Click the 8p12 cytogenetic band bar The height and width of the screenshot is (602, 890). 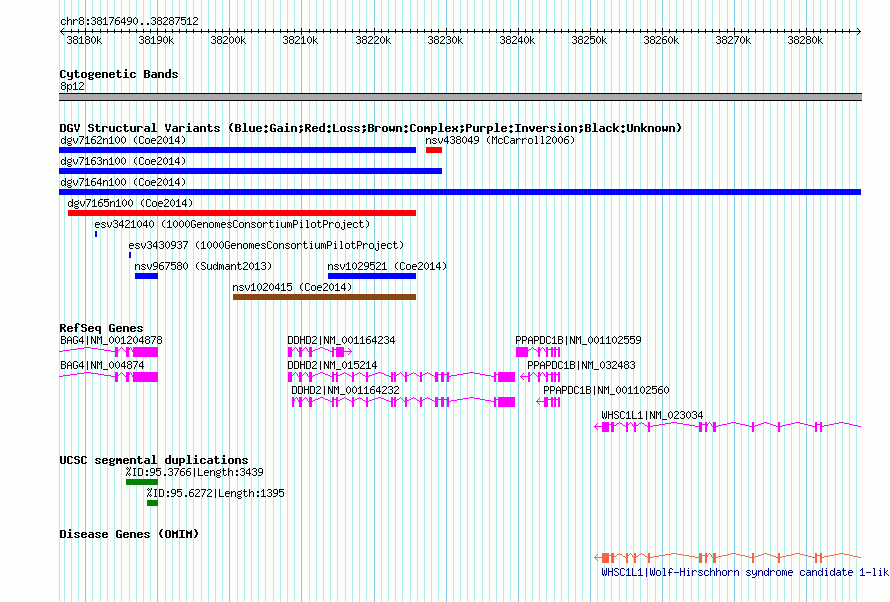[x=460, y=97]
